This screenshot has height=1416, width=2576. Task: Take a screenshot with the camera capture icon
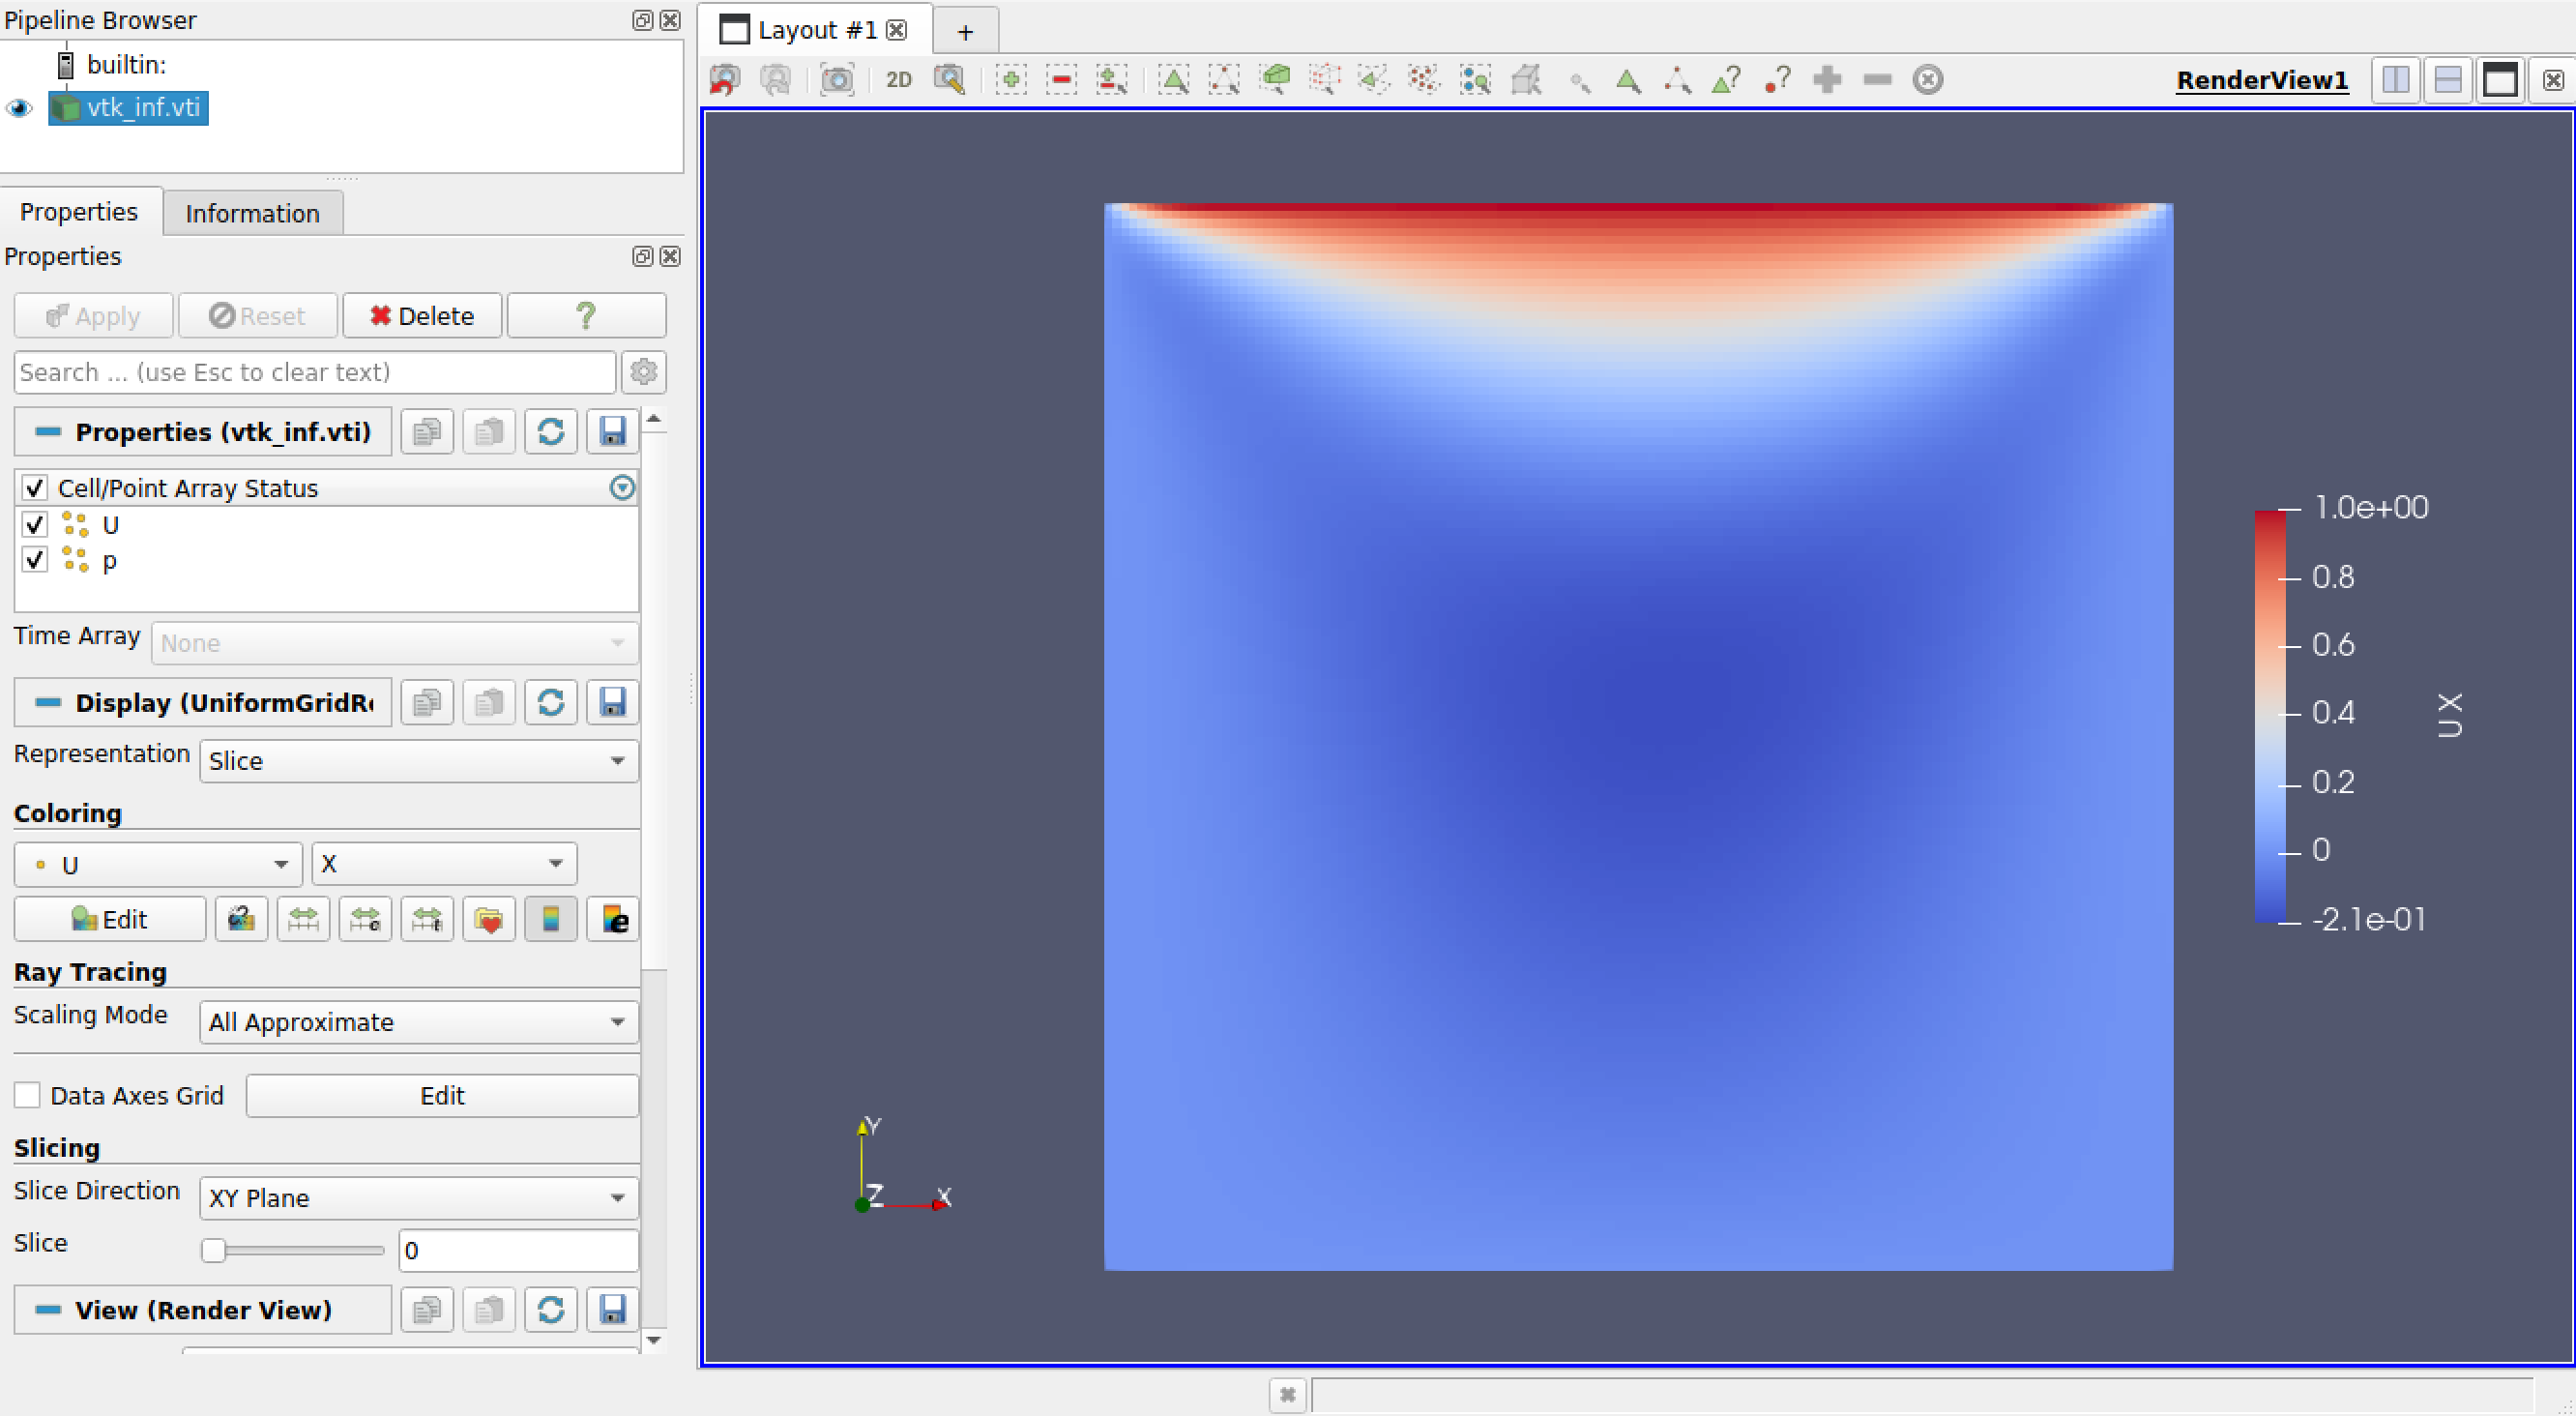pos(837,80)
